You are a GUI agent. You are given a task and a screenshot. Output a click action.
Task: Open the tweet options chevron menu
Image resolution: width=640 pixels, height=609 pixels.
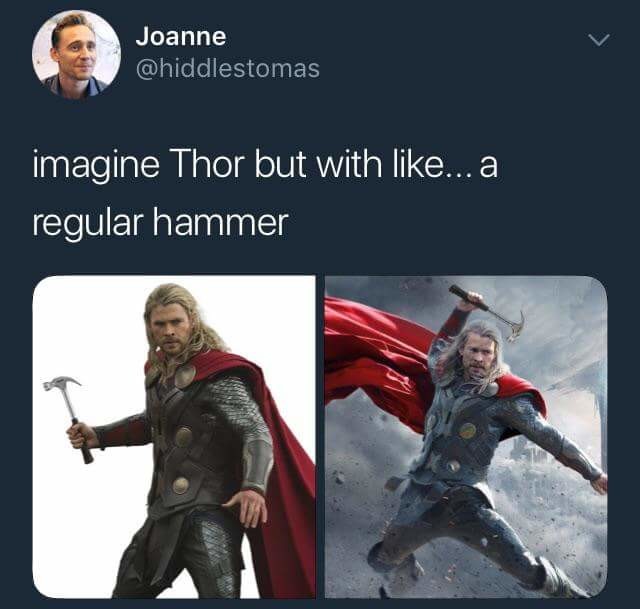pos(599,40)
